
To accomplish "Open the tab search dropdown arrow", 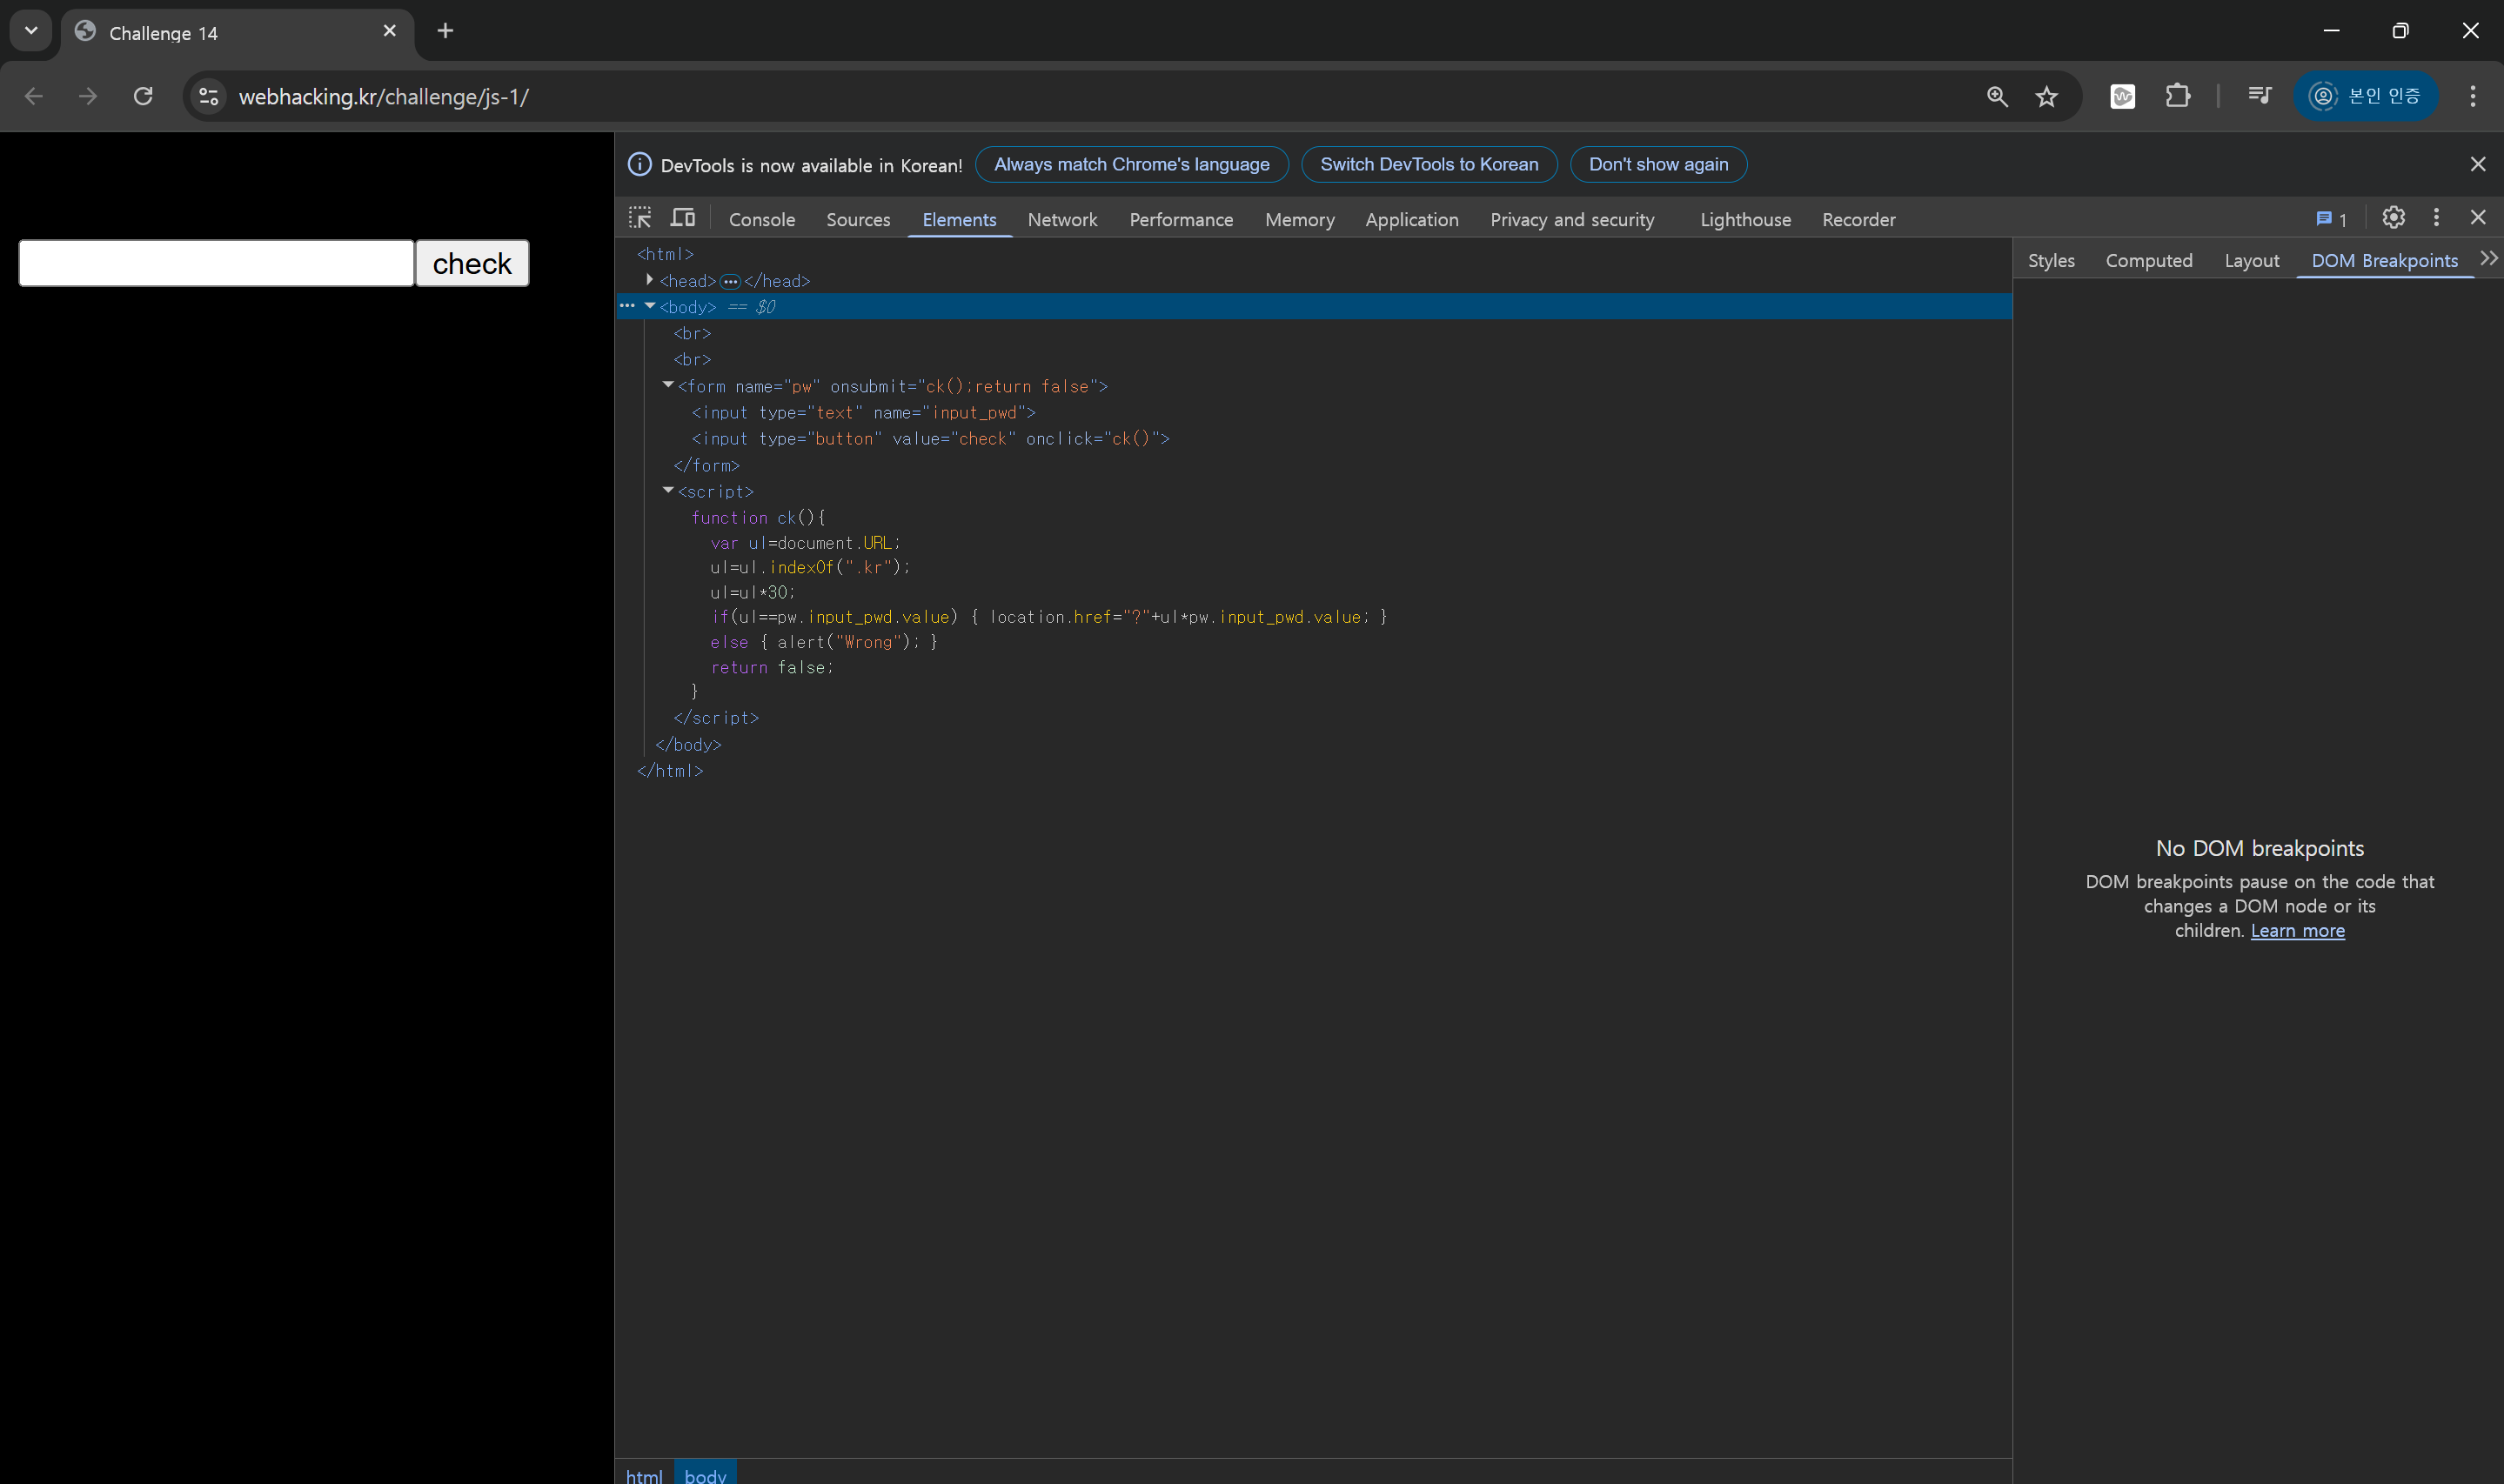I will pos(31,31).
